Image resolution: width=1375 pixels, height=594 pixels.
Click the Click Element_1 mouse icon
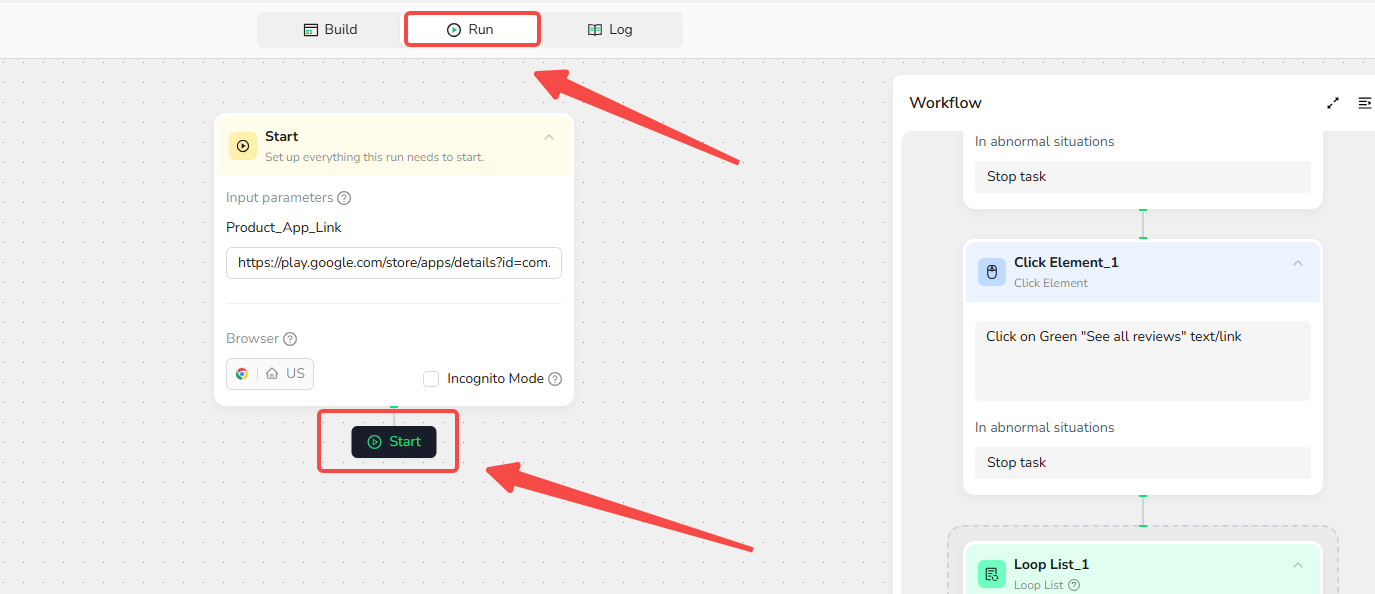tap(991, 272)
